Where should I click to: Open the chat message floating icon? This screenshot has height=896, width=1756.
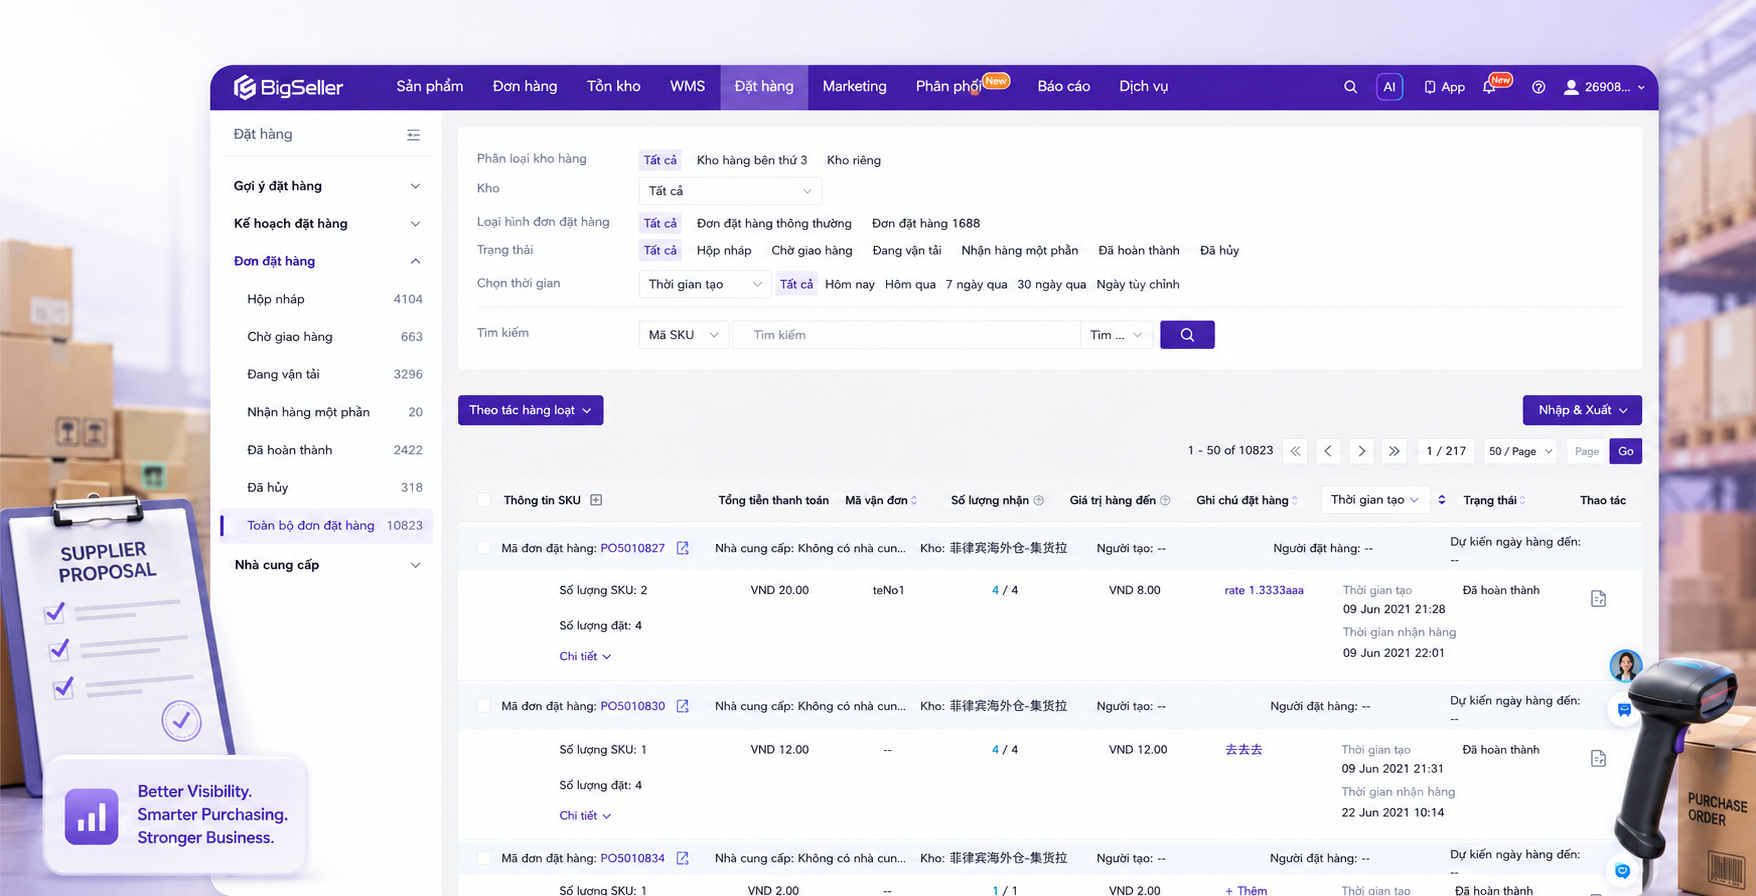[x=1624, y=710]
